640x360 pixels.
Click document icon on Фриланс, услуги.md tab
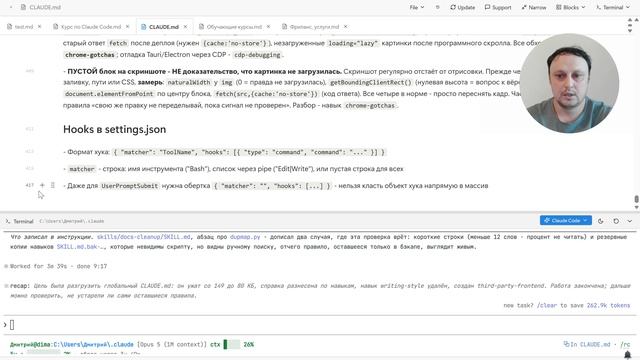pyautogui.click(x=284, y=27)
